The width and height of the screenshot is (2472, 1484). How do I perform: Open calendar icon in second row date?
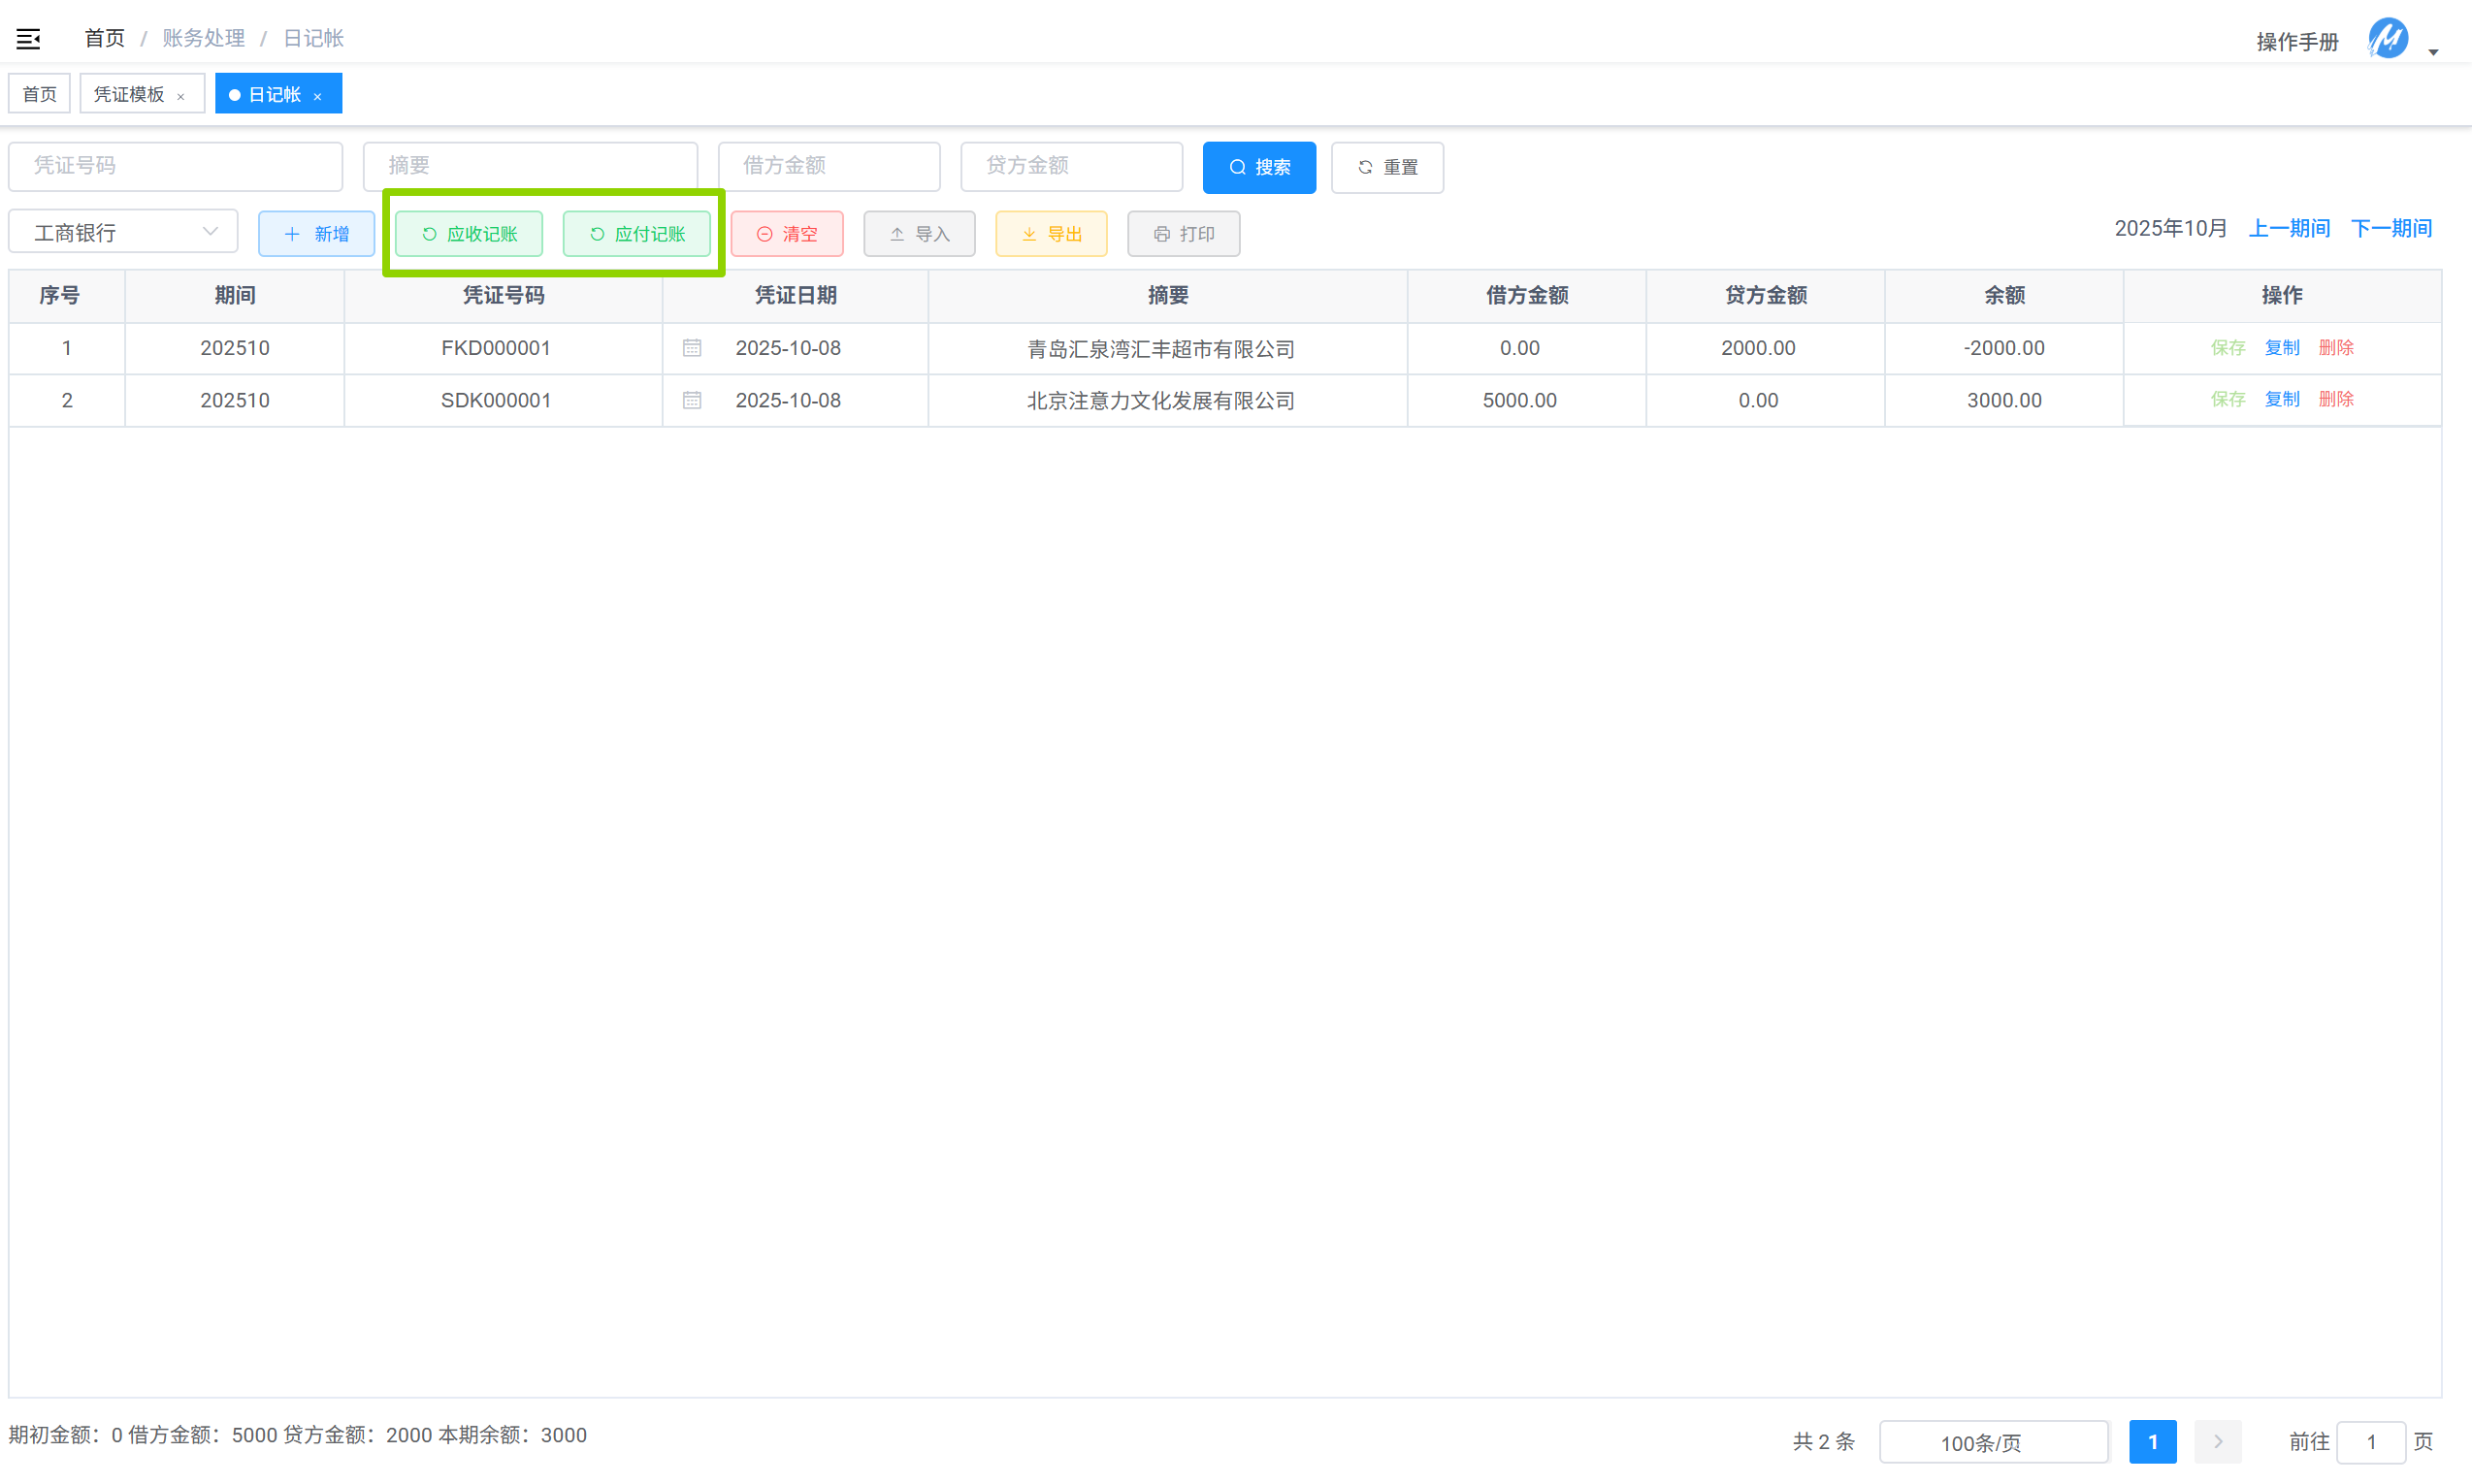[692, 400]
